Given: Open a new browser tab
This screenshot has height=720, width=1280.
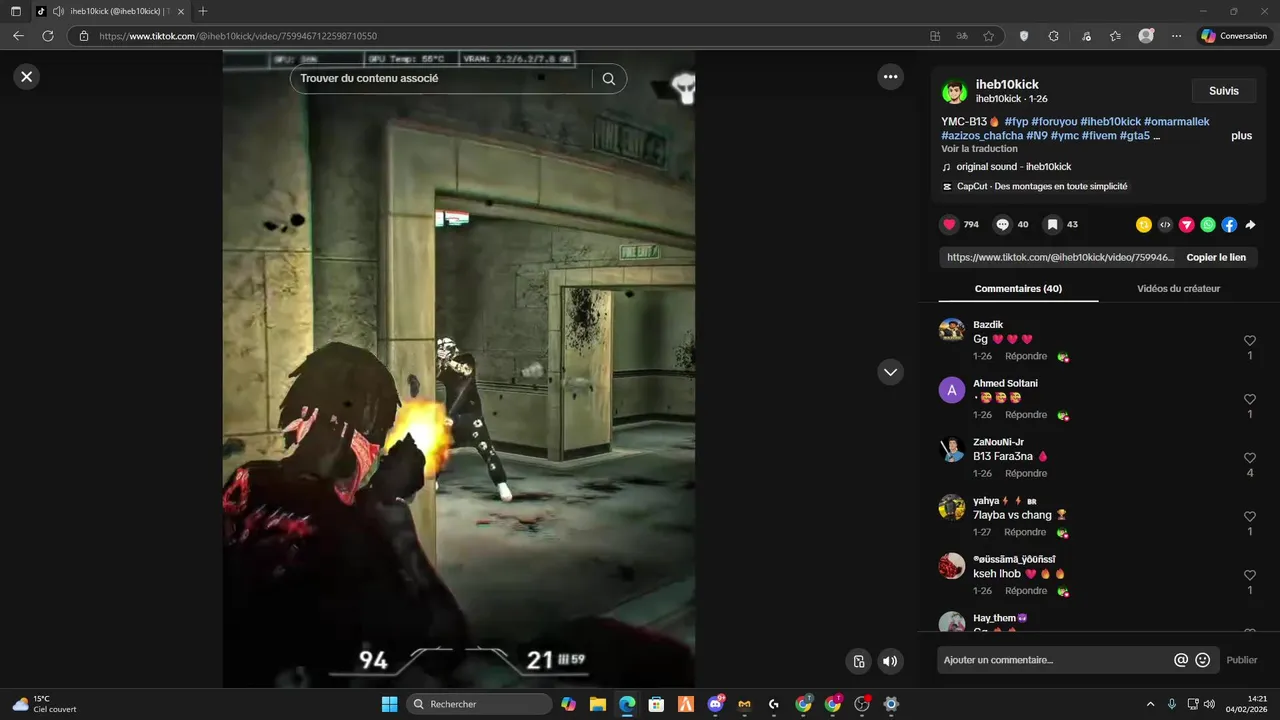Looking at the screenshot, I should pos(203,11).
